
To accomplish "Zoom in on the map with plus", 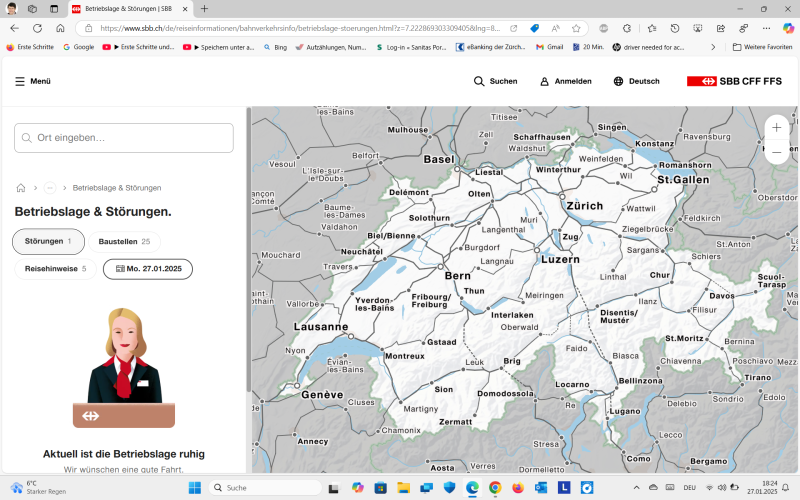I will pyautogui.click(x=777, y=128).
